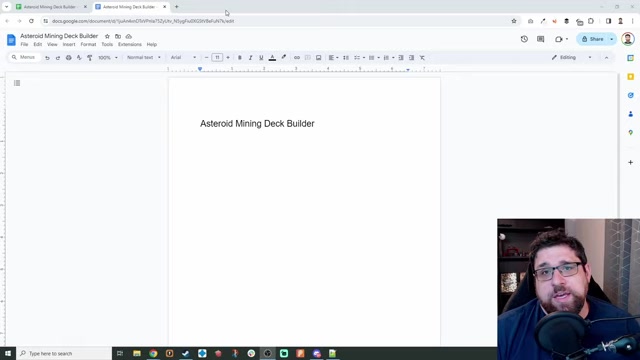Toggle underline formatting

(261, 58)
